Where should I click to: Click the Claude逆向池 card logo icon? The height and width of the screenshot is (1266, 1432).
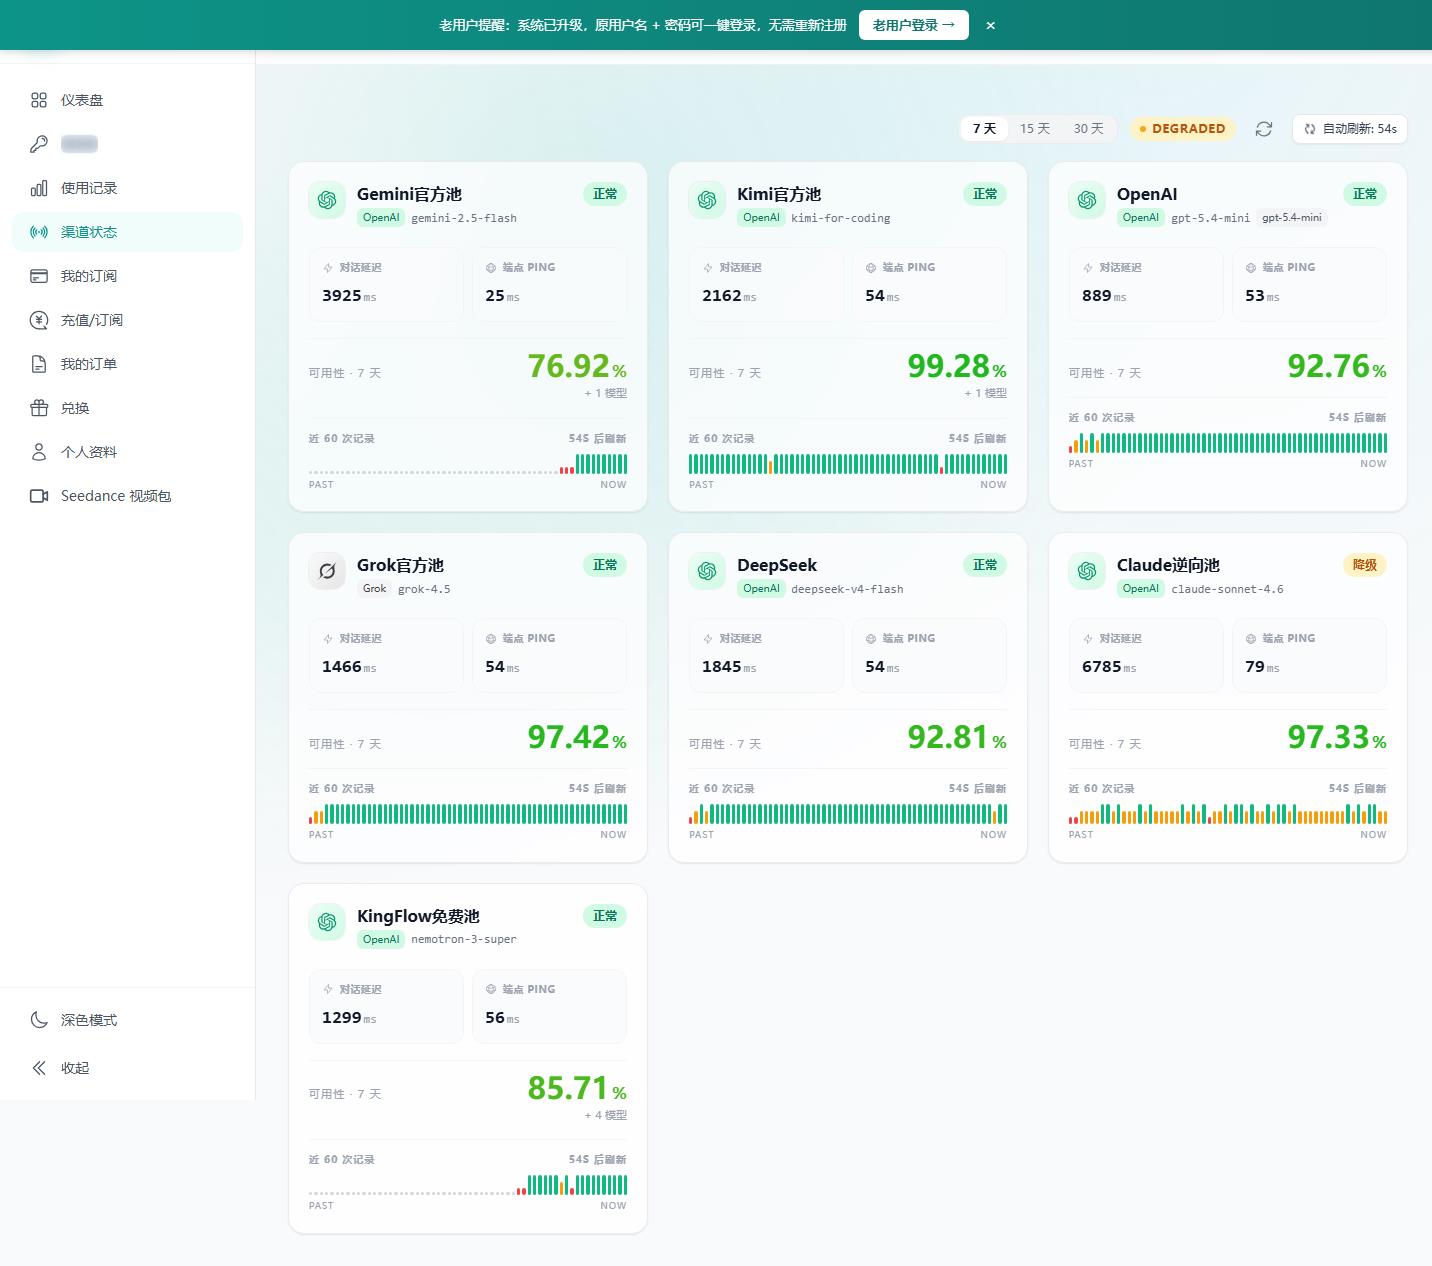1087,571
